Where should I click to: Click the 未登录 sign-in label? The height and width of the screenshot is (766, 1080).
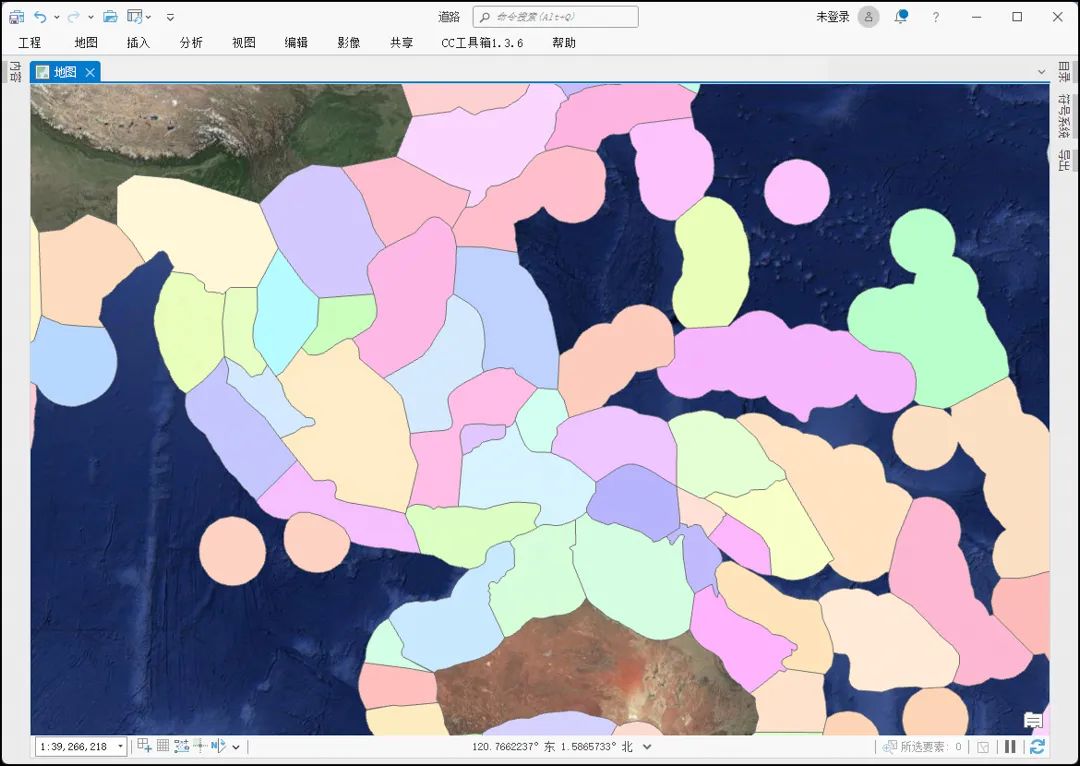coord(833,17)
